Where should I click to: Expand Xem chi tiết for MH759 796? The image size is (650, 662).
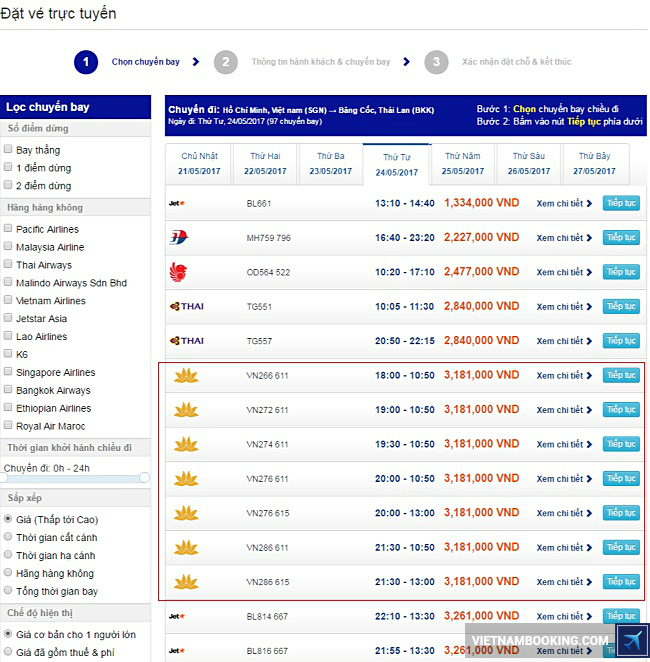pos(564,238)
